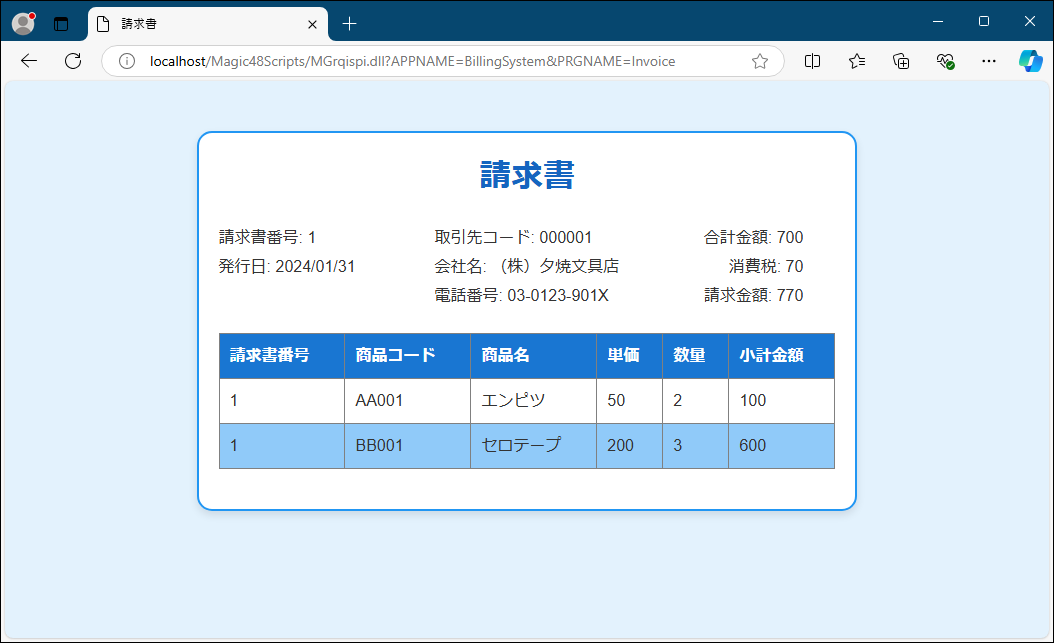1054x643 pixels.
Task: Click the browser back arrow
Action: pyautogui.click(x=28, y=61)
